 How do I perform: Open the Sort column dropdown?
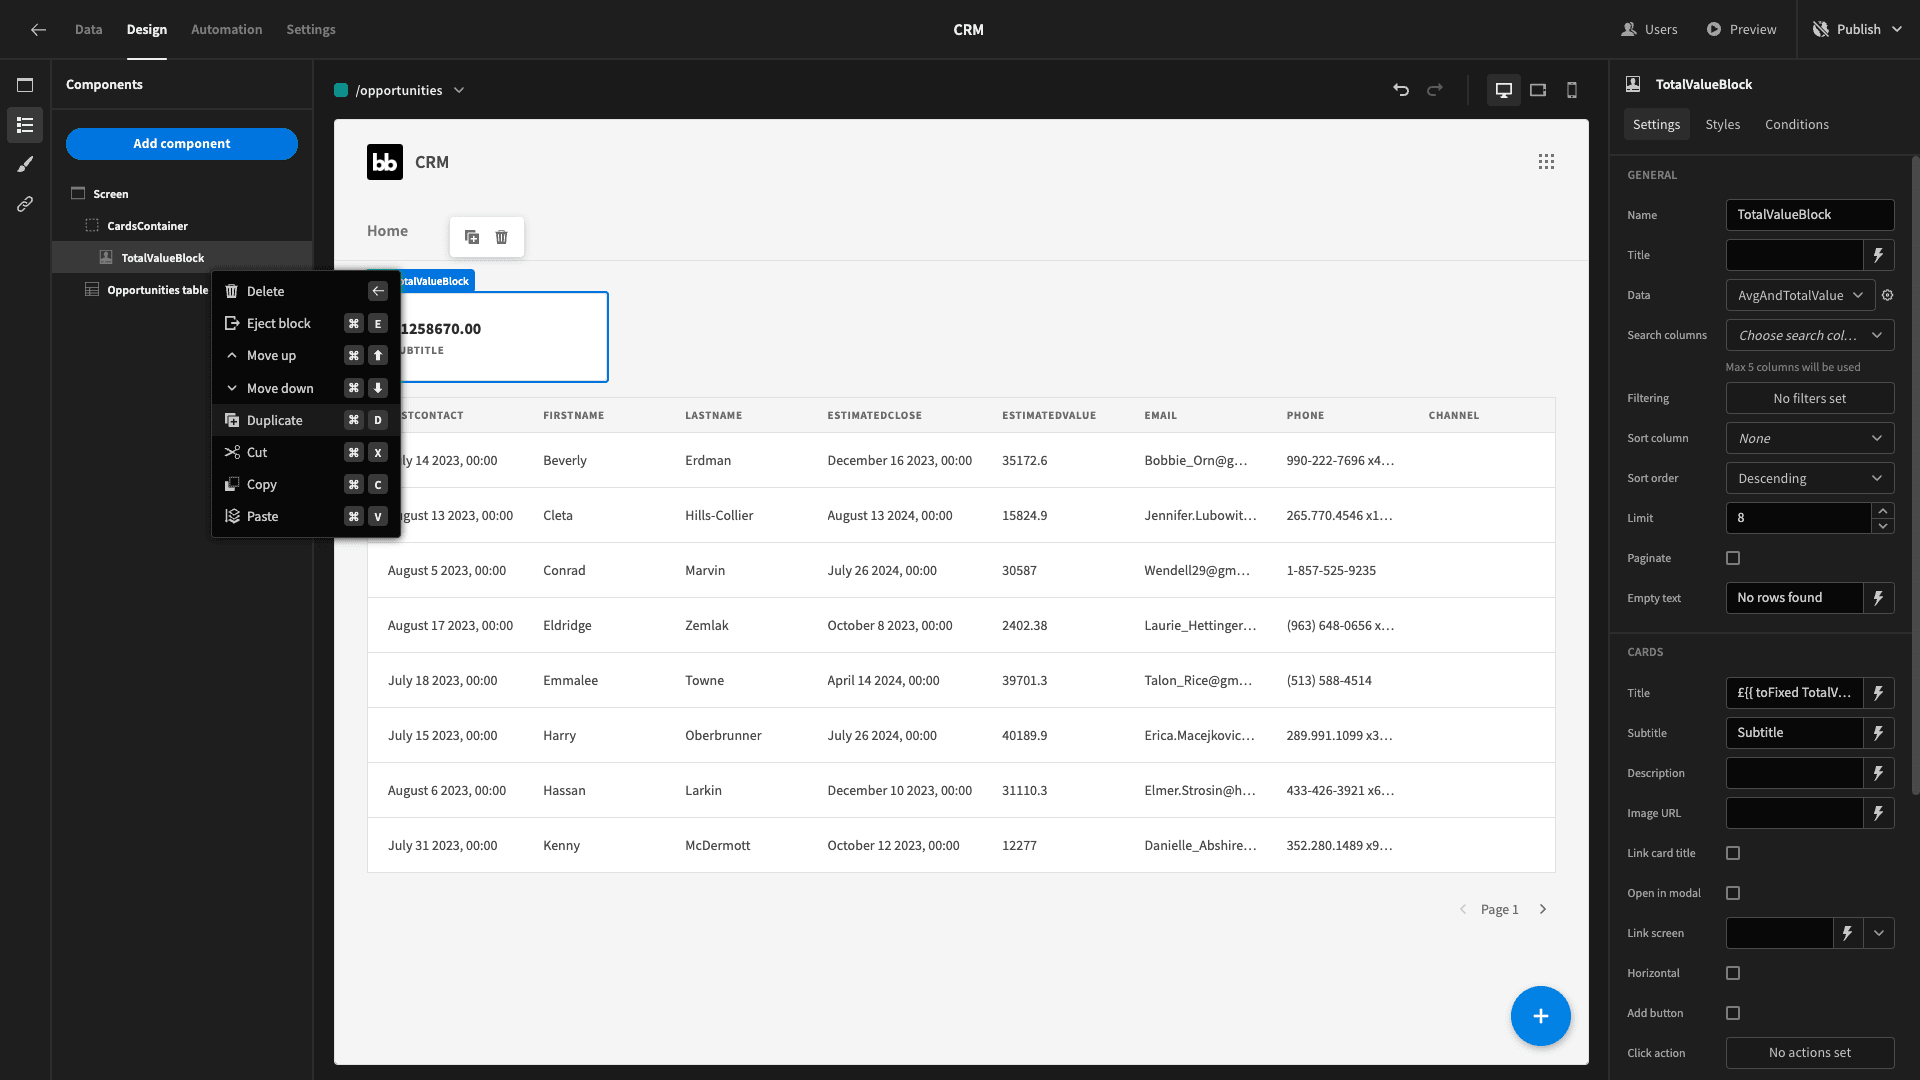(x=1810, y=438)
